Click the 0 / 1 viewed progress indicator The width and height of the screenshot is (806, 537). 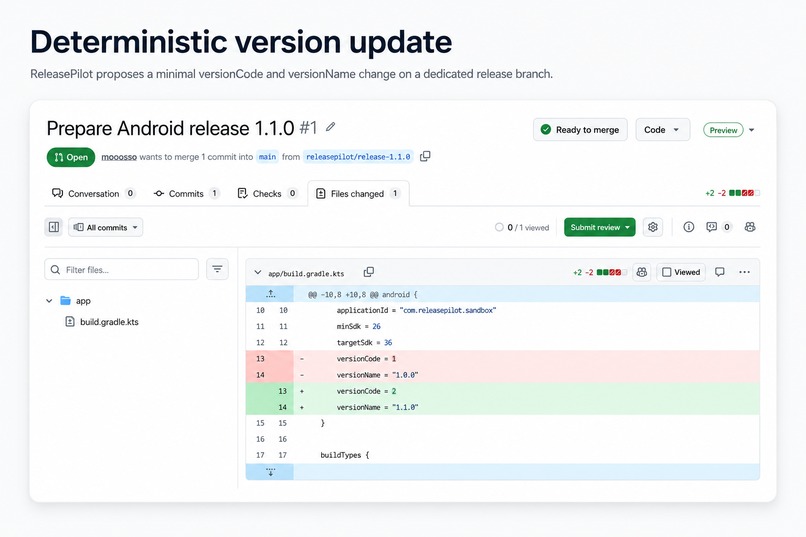522,227
